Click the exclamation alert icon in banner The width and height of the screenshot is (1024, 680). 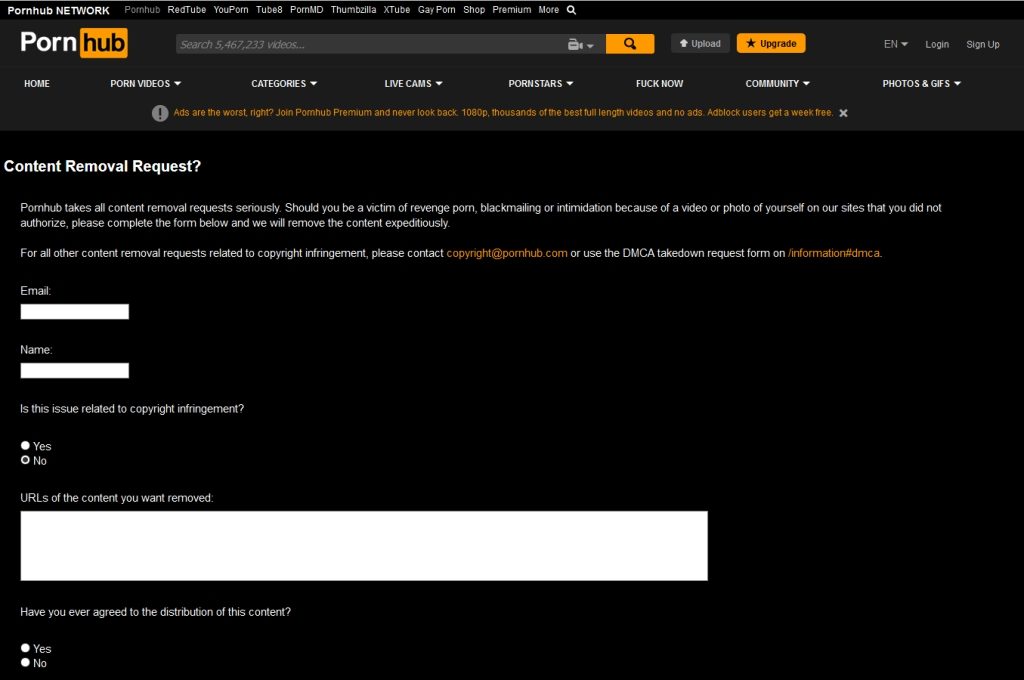coord(160,113)
